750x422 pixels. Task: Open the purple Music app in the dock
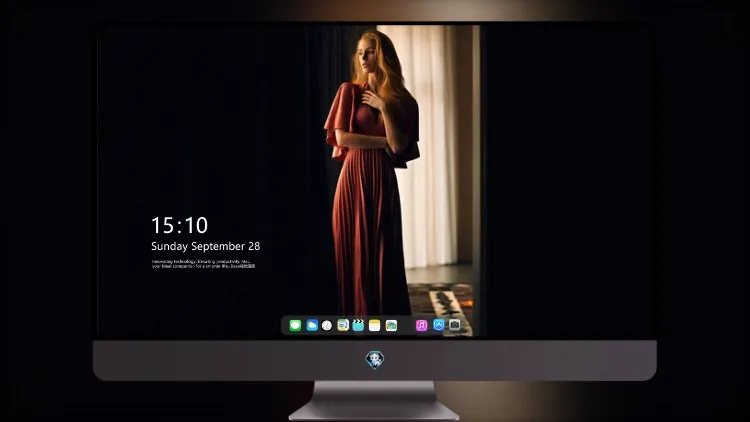(x=421, y=325)
